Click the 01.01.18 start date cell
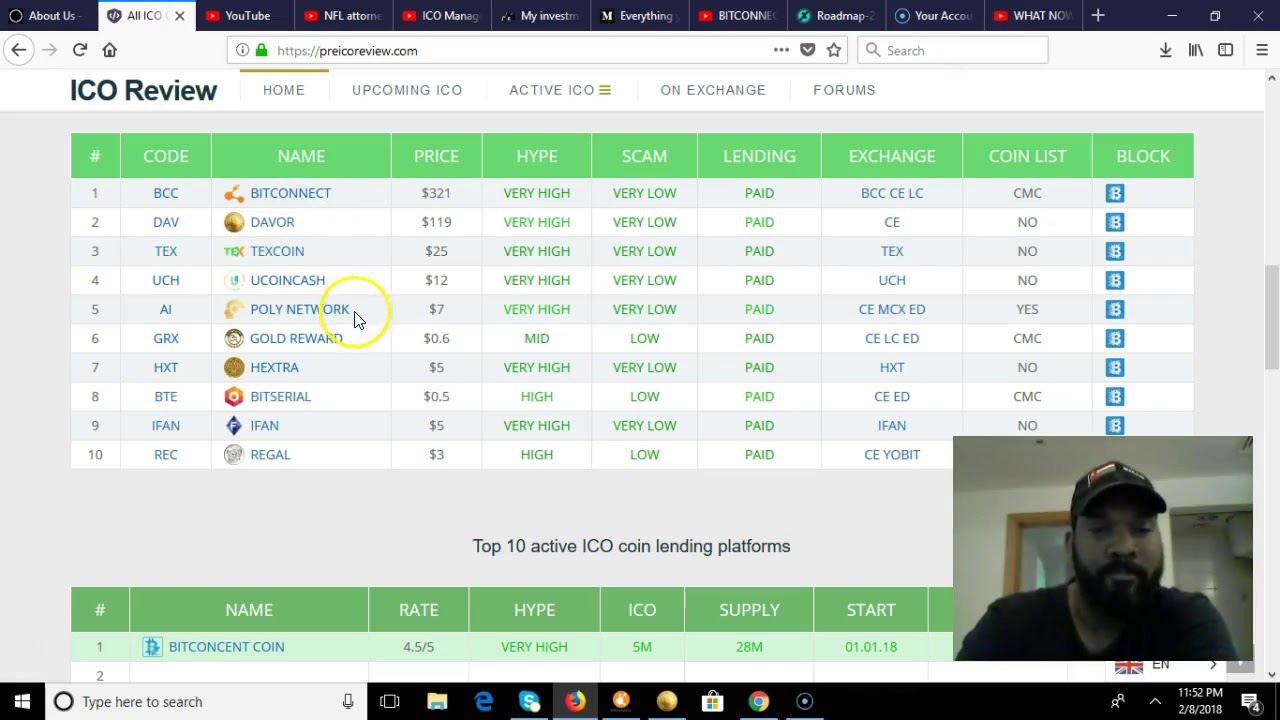1280x720 pixels. [871, 647]
